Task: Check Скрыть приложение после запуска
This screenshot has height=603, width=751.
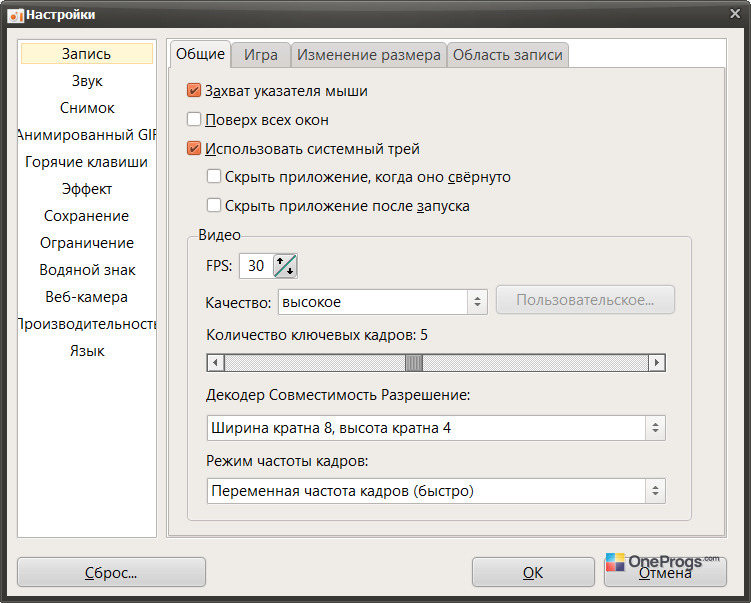Action: (x=214, y=205)
